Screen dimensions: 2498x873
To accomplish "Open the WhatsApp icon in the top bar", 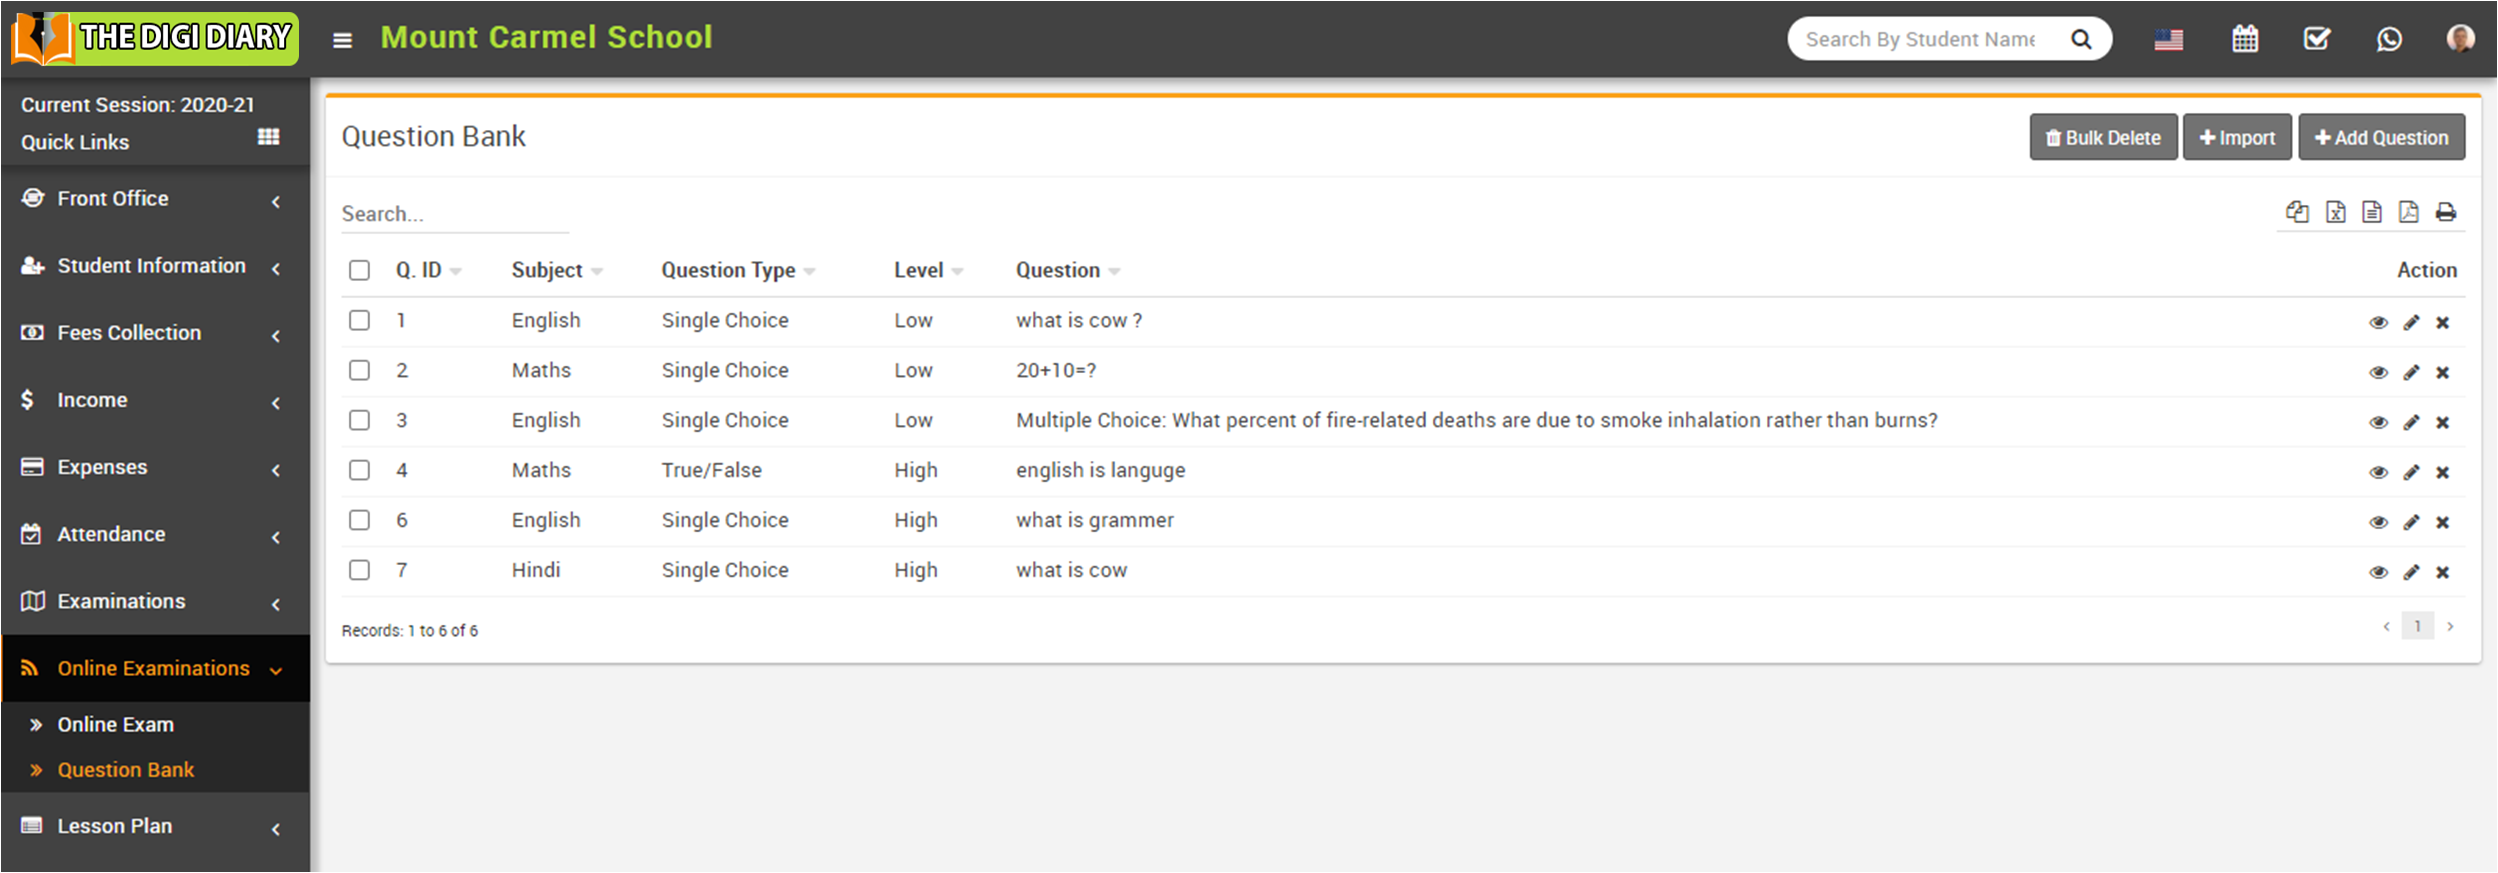I will point(2389,39).
